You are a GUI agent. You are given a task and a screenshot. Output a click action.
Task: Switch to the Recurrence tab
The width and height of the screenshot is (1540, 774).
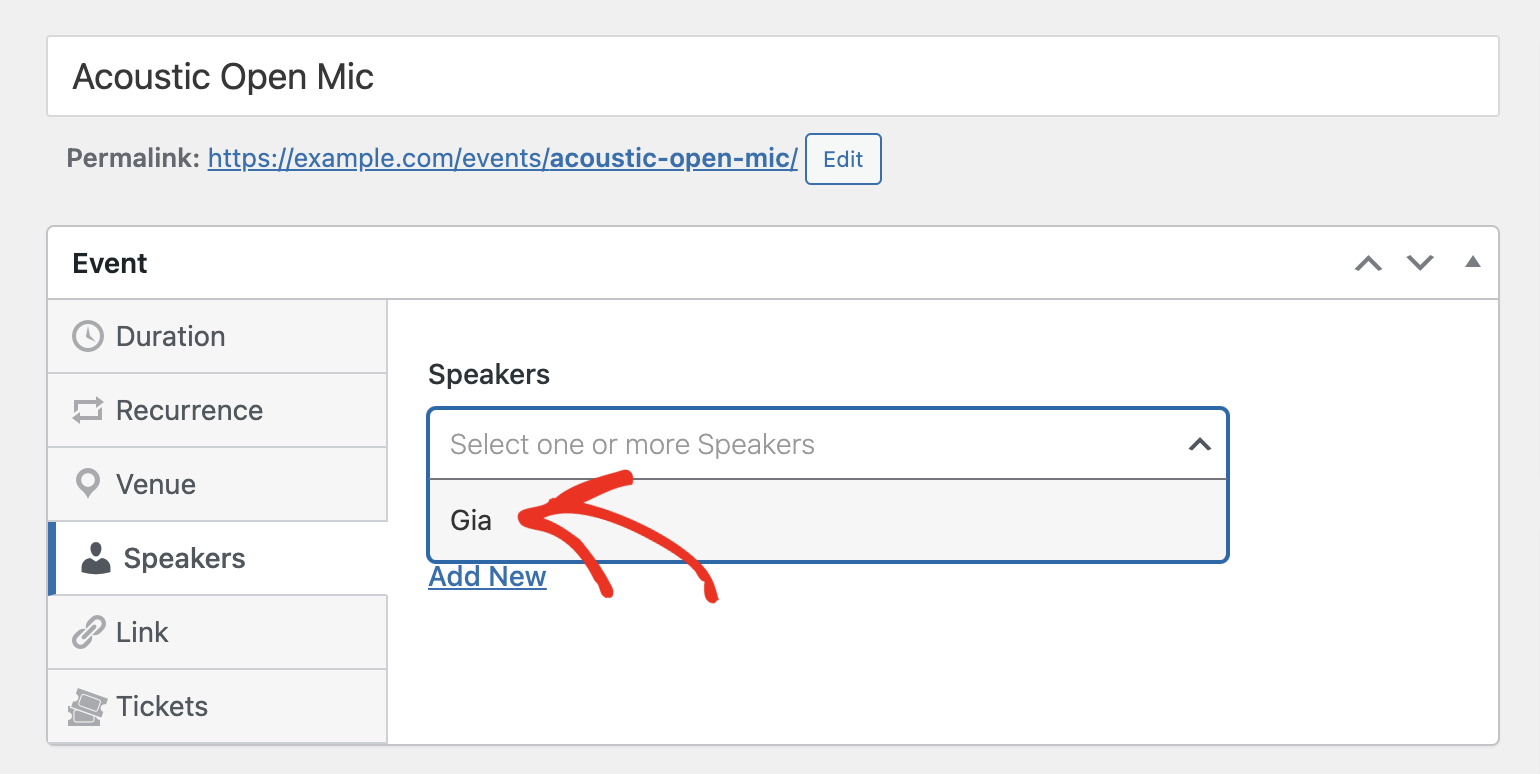pos(218,410)
